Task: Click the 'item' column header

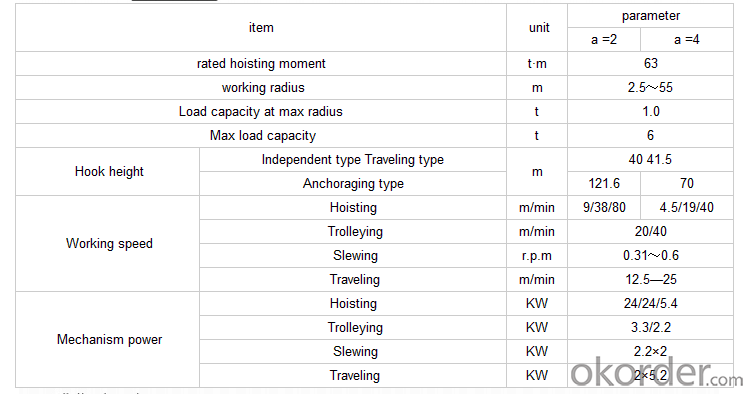Action: [x=261, y=28]
